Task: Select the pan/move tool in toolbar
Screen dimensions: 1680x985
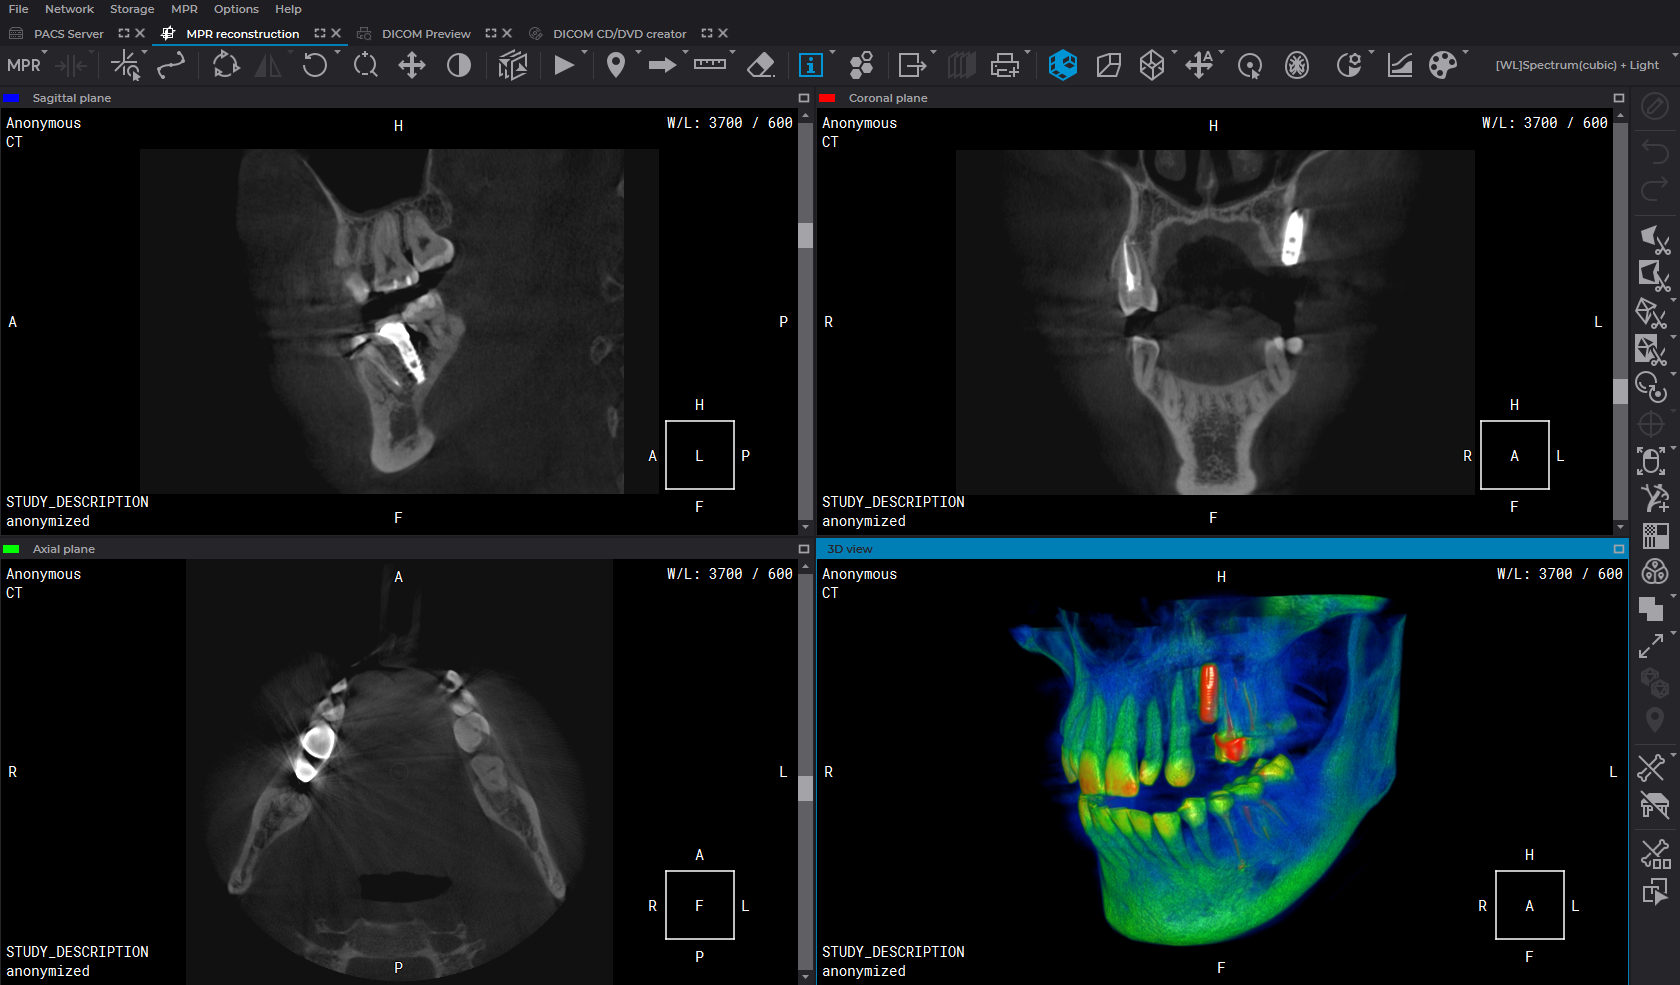Action: (x=412, y=66)
